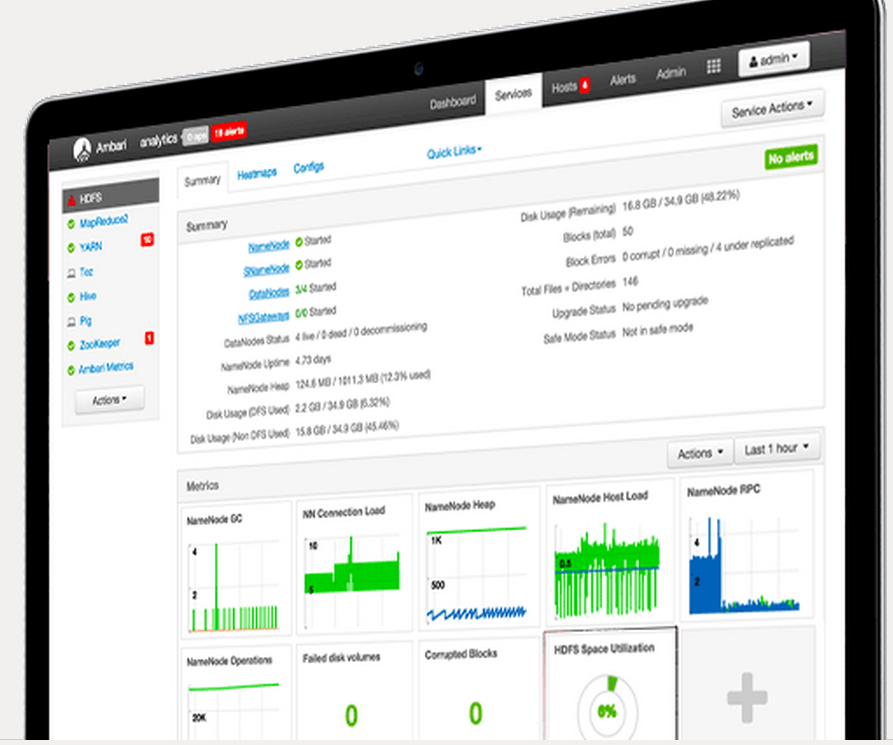Select MapReduce2 service in the sidebar

point(104,222)
